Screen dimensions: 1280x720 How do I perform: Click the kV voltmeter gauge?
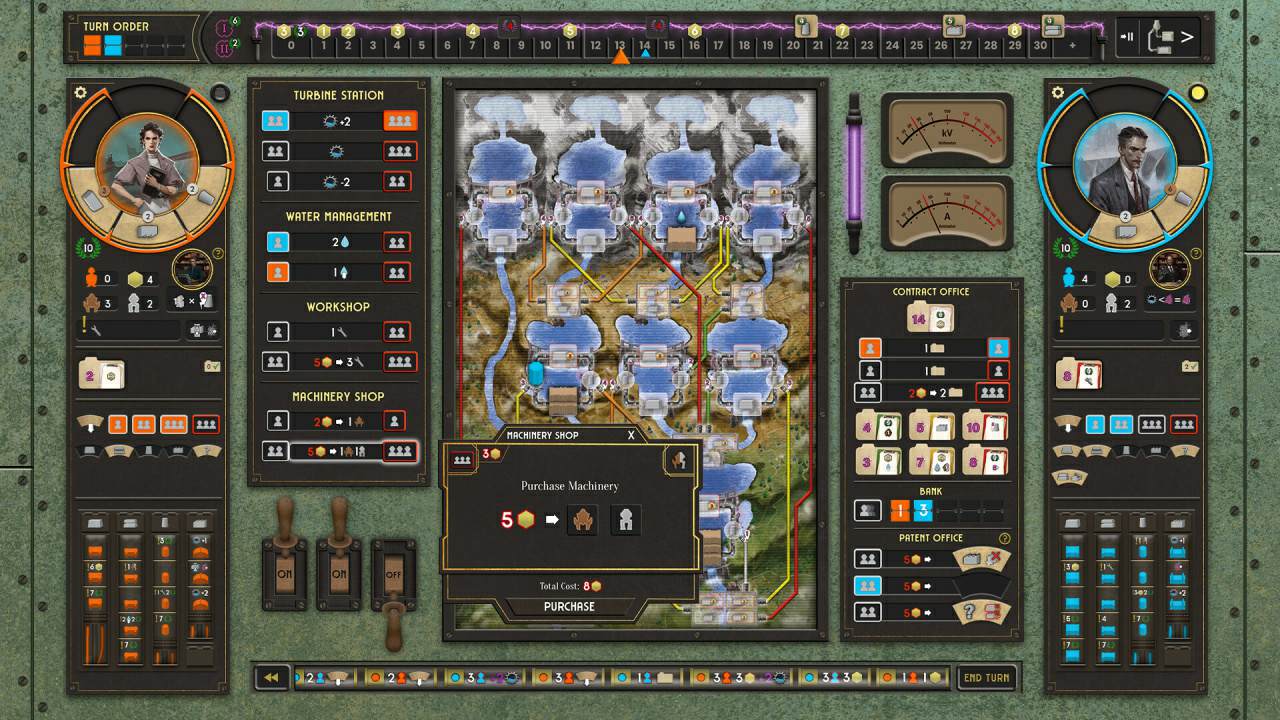pos(946,130)
